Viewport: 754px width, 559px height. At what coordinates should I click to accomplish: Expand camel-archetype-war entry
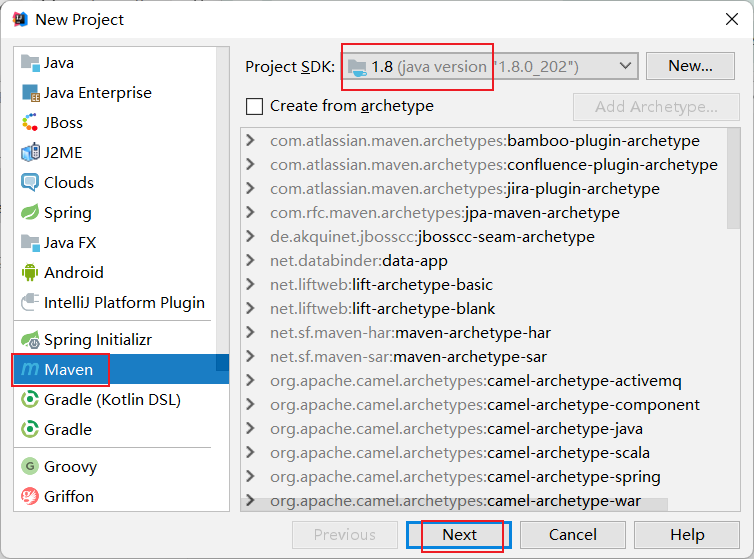click(250, 500)
